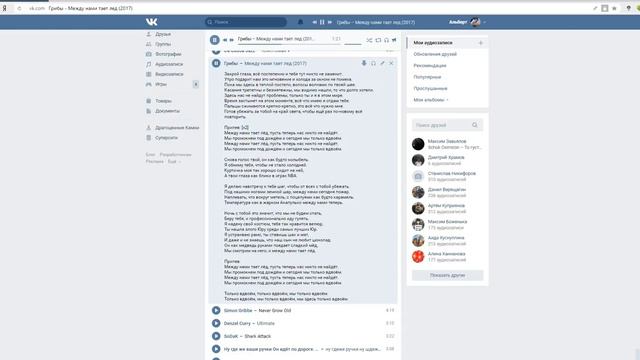Select Популярные tab

tap(427, 77)
